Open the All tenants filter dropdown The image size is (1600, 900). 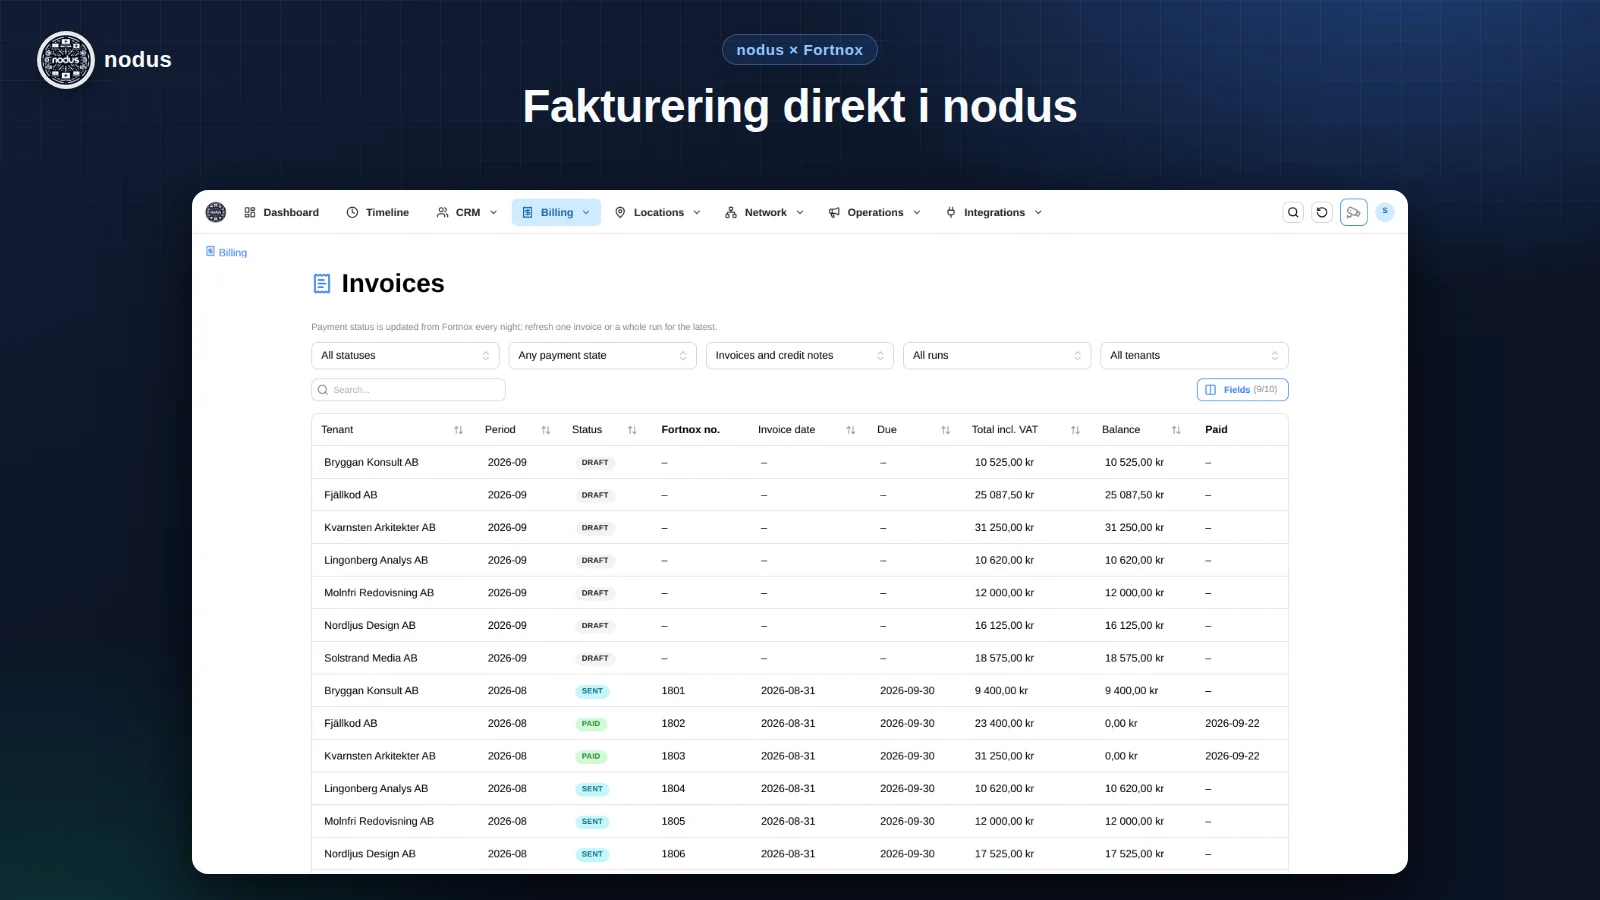tap(1194, 356)
